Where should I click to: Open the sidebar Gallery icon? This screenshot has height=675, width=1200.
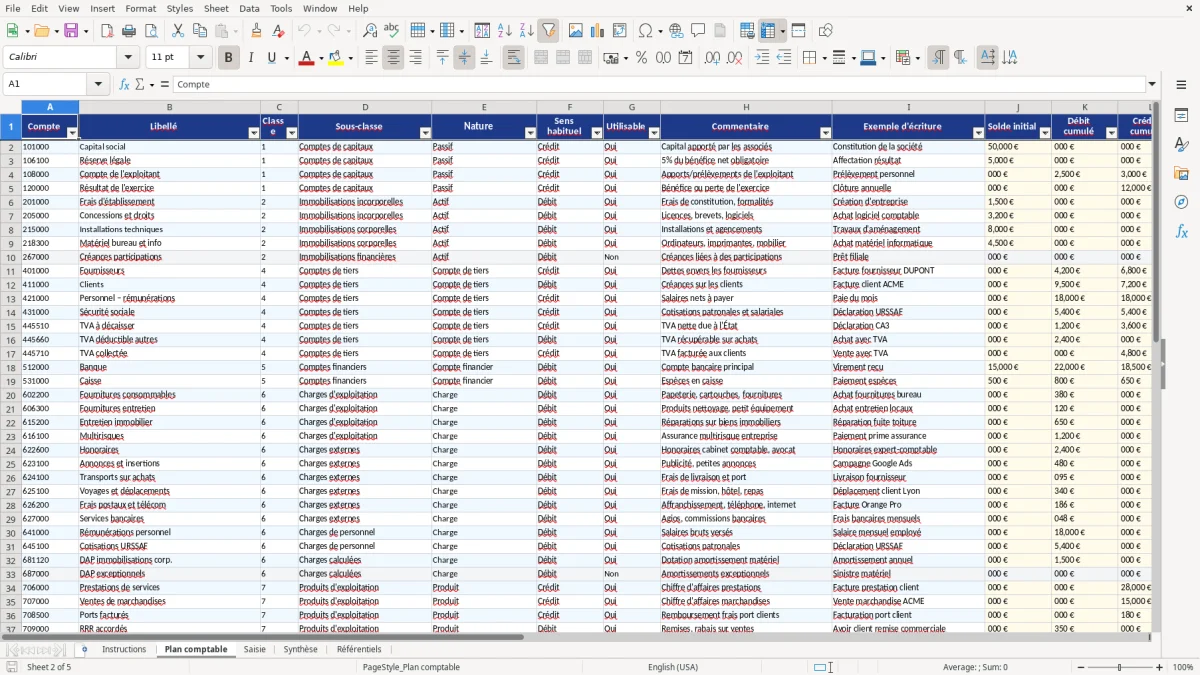pyautogui.click(x=1181, y=173)
